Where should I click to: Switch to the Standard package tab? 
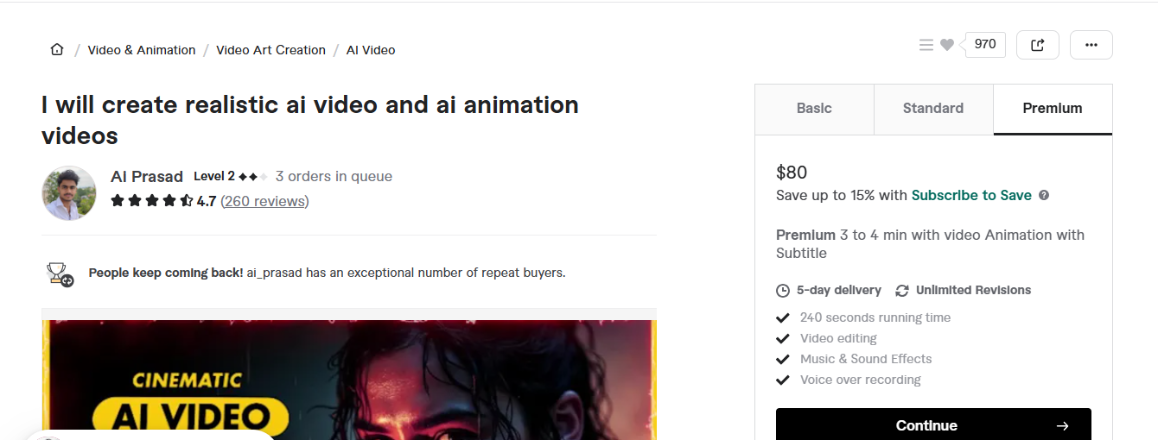pyautogui.click(x=933, y=109)
